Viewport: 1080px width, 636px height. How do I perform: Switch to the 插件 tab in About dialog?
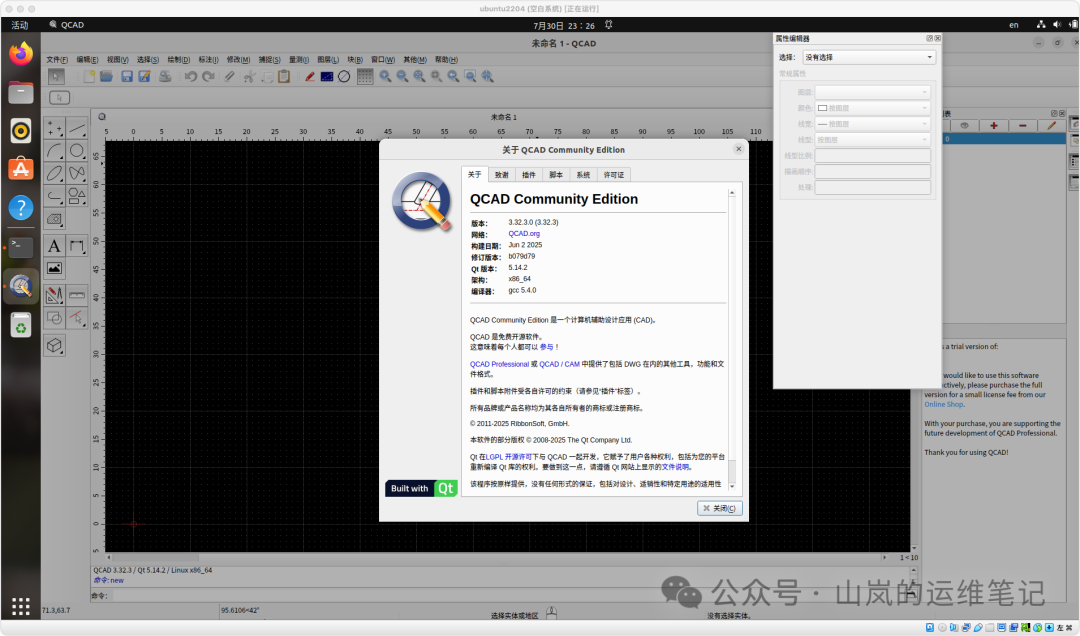tap(529, 174)
